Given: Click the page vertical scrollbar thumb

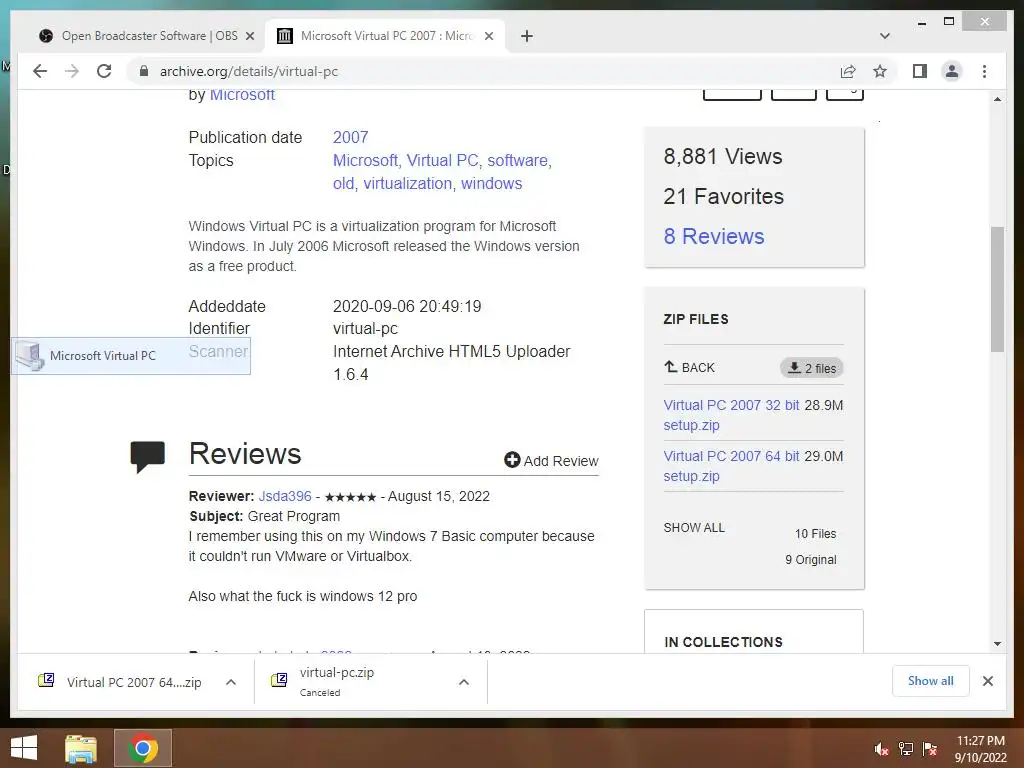Looking at the screenshot, I should [997, 289].
